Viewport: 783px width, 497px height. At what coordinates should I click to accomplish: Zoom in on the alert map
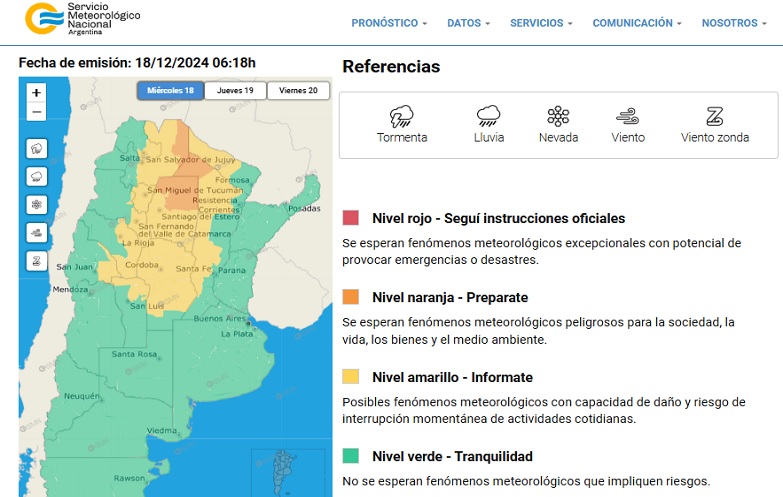[x=37, y=92]
